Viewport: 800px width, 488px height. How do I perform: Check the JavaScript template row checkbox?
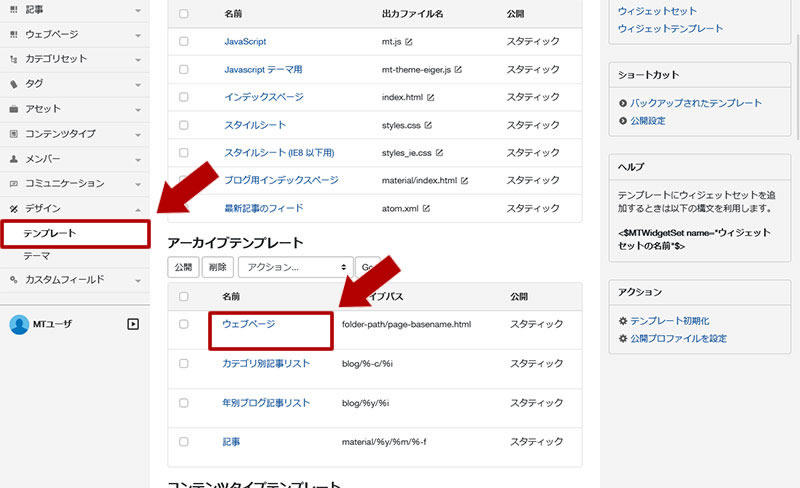[x=184, y=41]
